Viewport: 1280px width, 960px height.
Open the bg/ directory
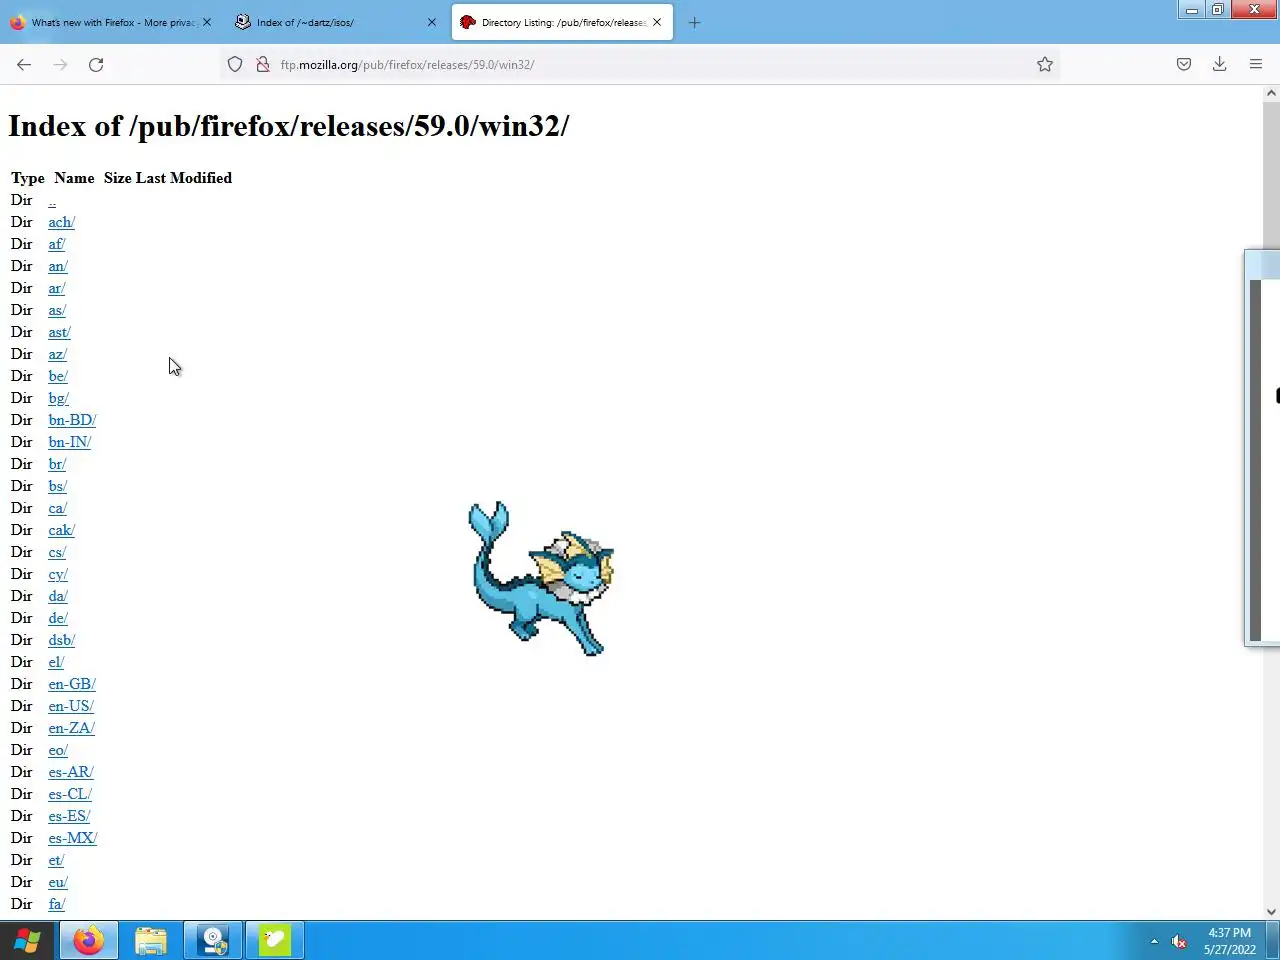[x=58, y=398]
